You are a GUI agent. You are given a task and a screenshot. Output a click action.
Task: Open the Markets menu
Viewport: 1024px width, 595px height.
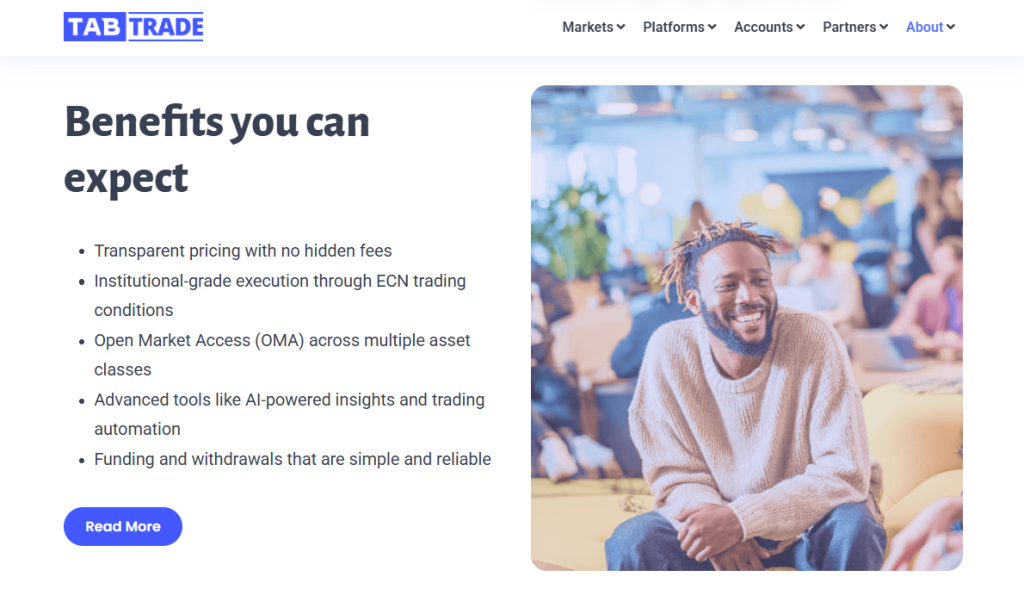(587, 27)
